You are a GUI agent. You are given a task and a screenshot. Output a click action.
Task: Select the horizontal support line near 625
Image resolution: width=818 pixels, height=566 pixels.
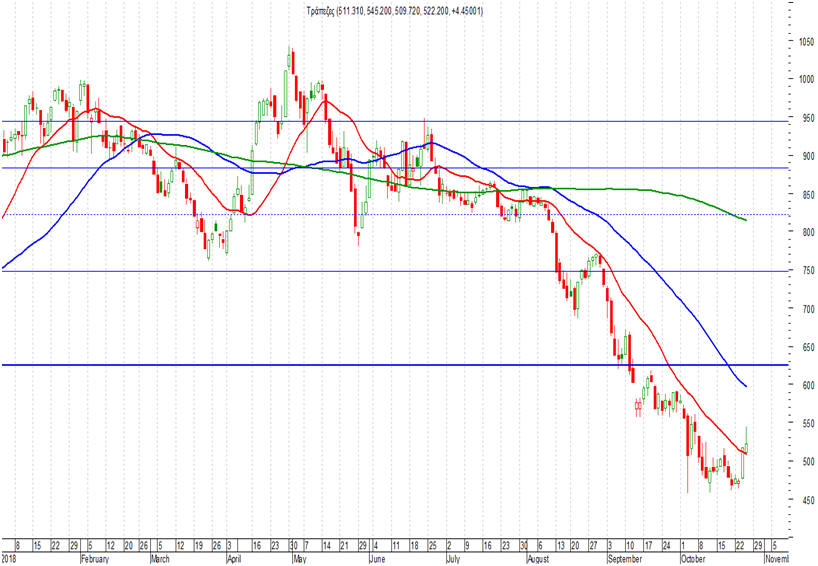pyautogui.click(x=395, y=365)
